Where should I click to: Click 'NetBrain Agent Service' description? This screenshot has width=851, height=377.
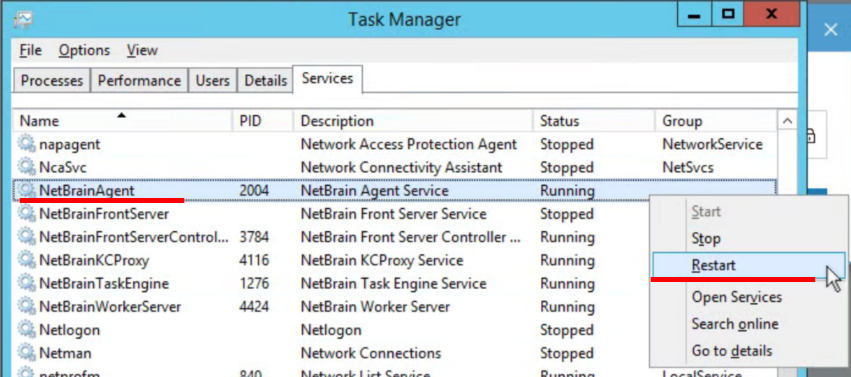374,191
